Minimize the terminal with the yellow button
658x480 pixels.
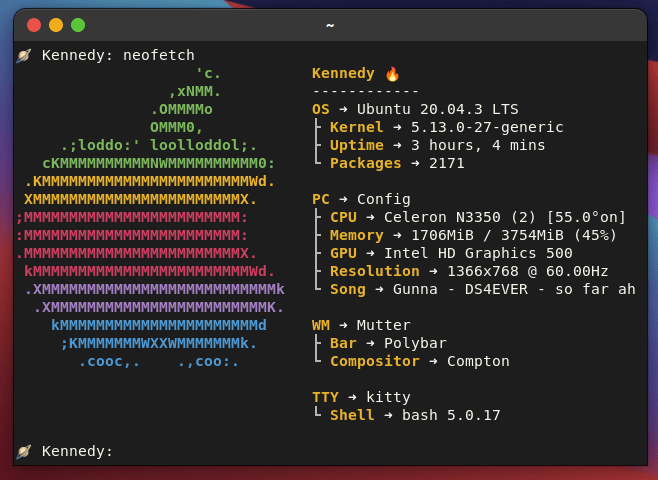(56, 25)
